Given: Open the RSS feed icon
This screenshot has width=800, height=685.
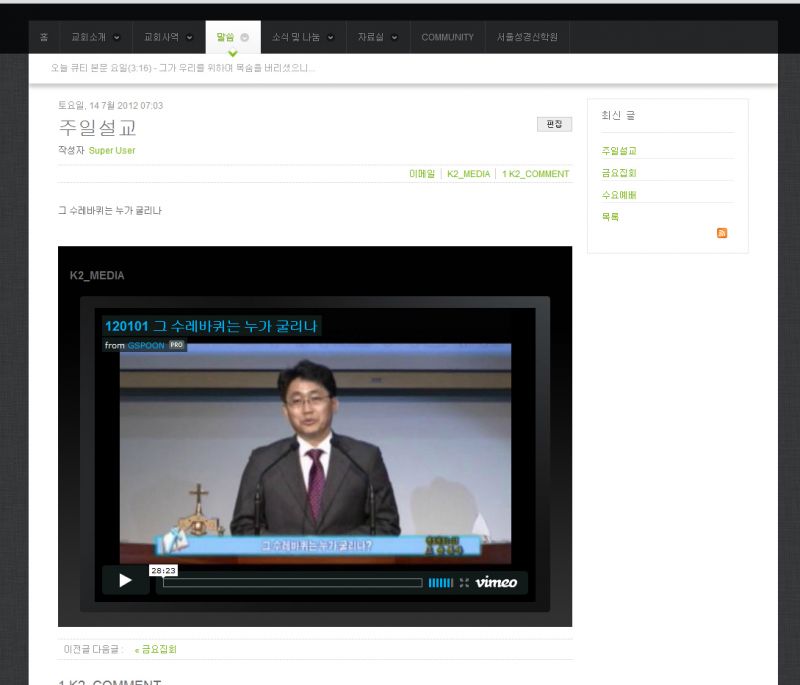Looking at the screenshot, I should coord(722,233).
